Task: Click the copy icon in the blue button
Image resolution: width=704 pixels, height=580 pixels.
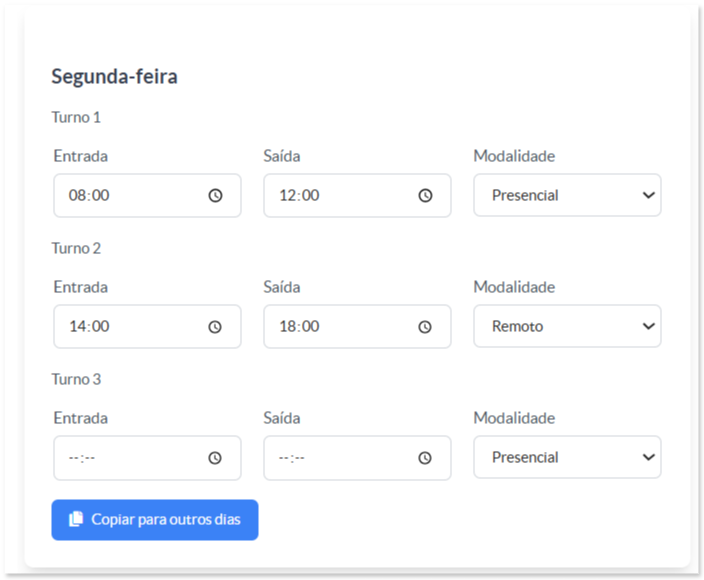Action: tap(76, 519)
